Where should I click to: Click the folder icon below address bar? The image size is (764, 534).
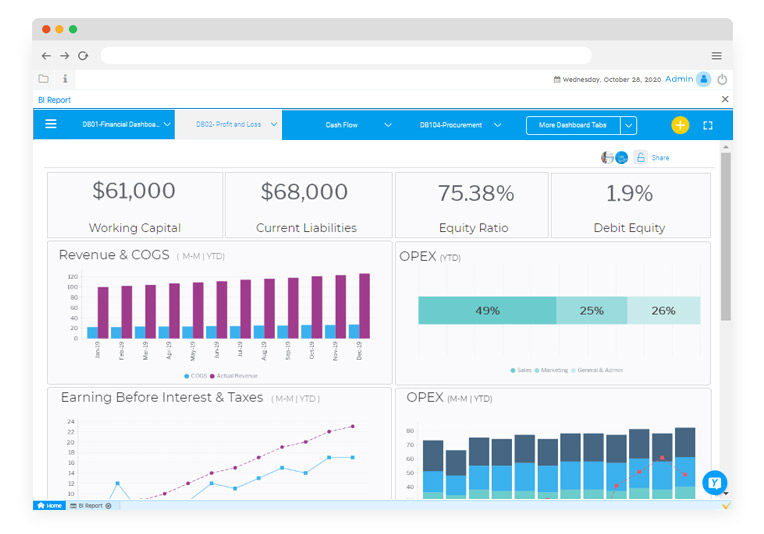44,79
